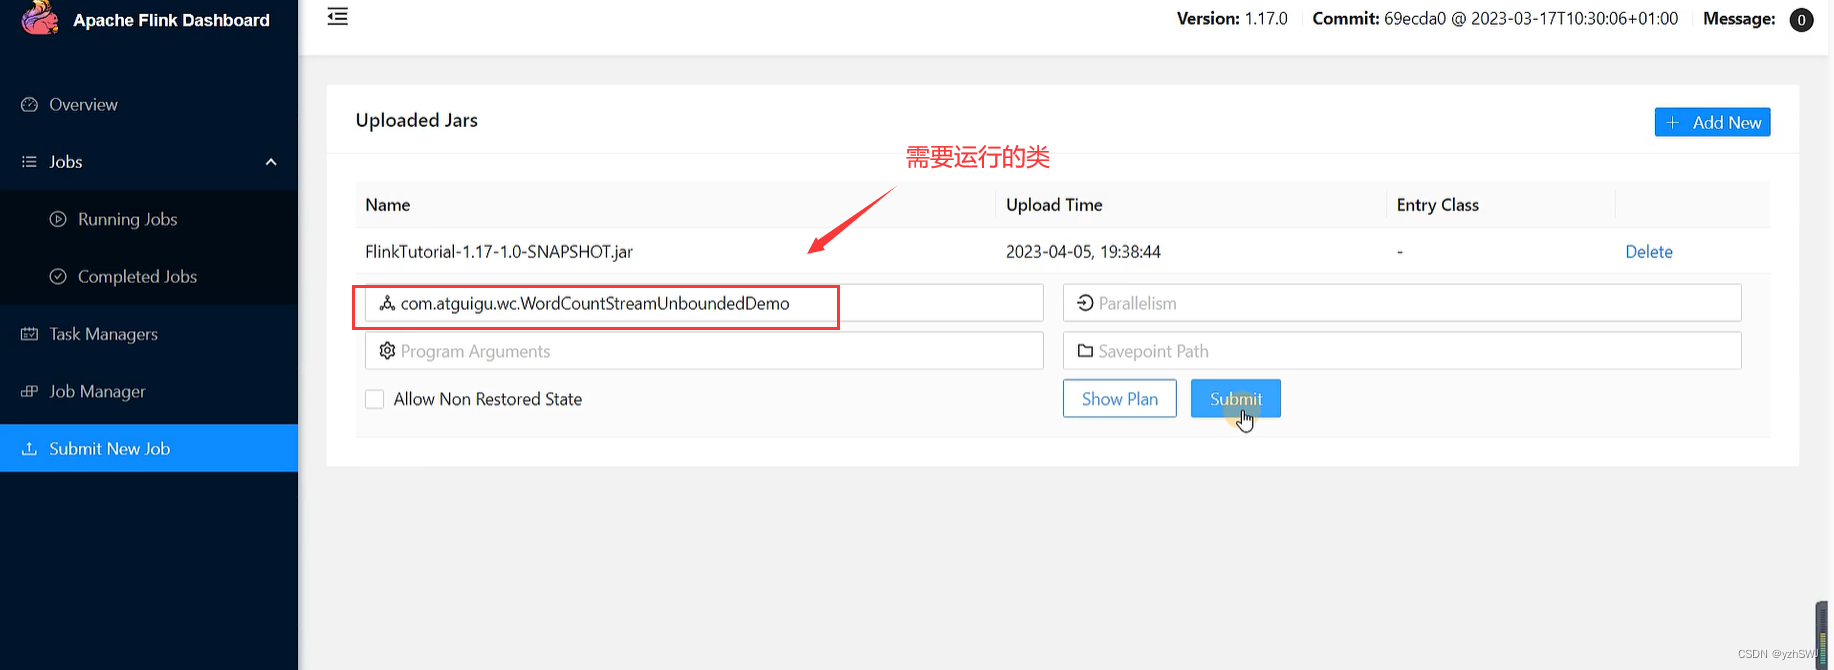Click the Upload Time column header

tap(1054, 205)
